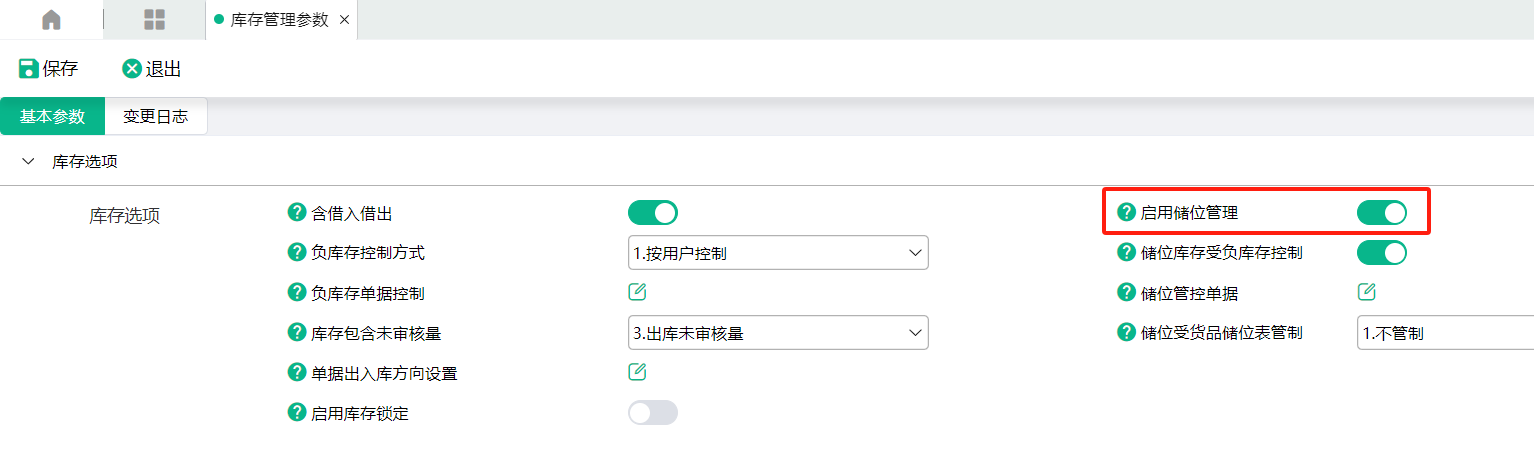Screen dimensions: 1534x460
Task: Select the 基本参数 tab
Action: coord(52,116)
